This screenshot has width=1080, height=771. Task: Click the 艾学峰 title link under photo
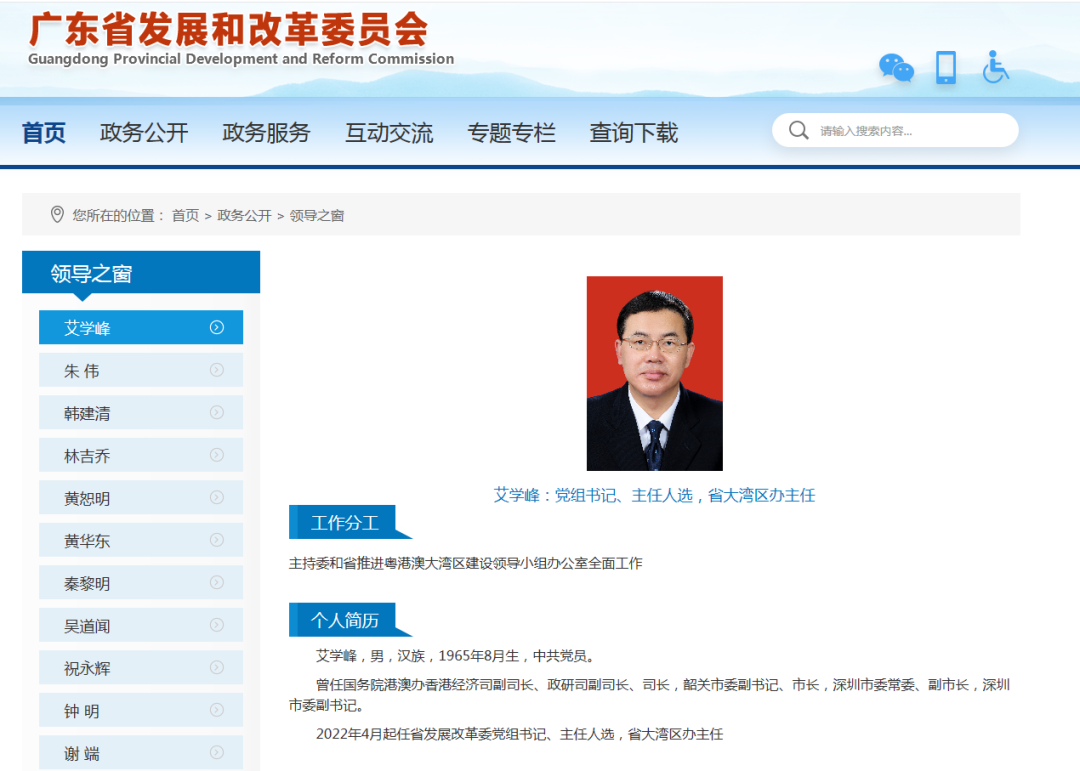click(x=654, y=495)
